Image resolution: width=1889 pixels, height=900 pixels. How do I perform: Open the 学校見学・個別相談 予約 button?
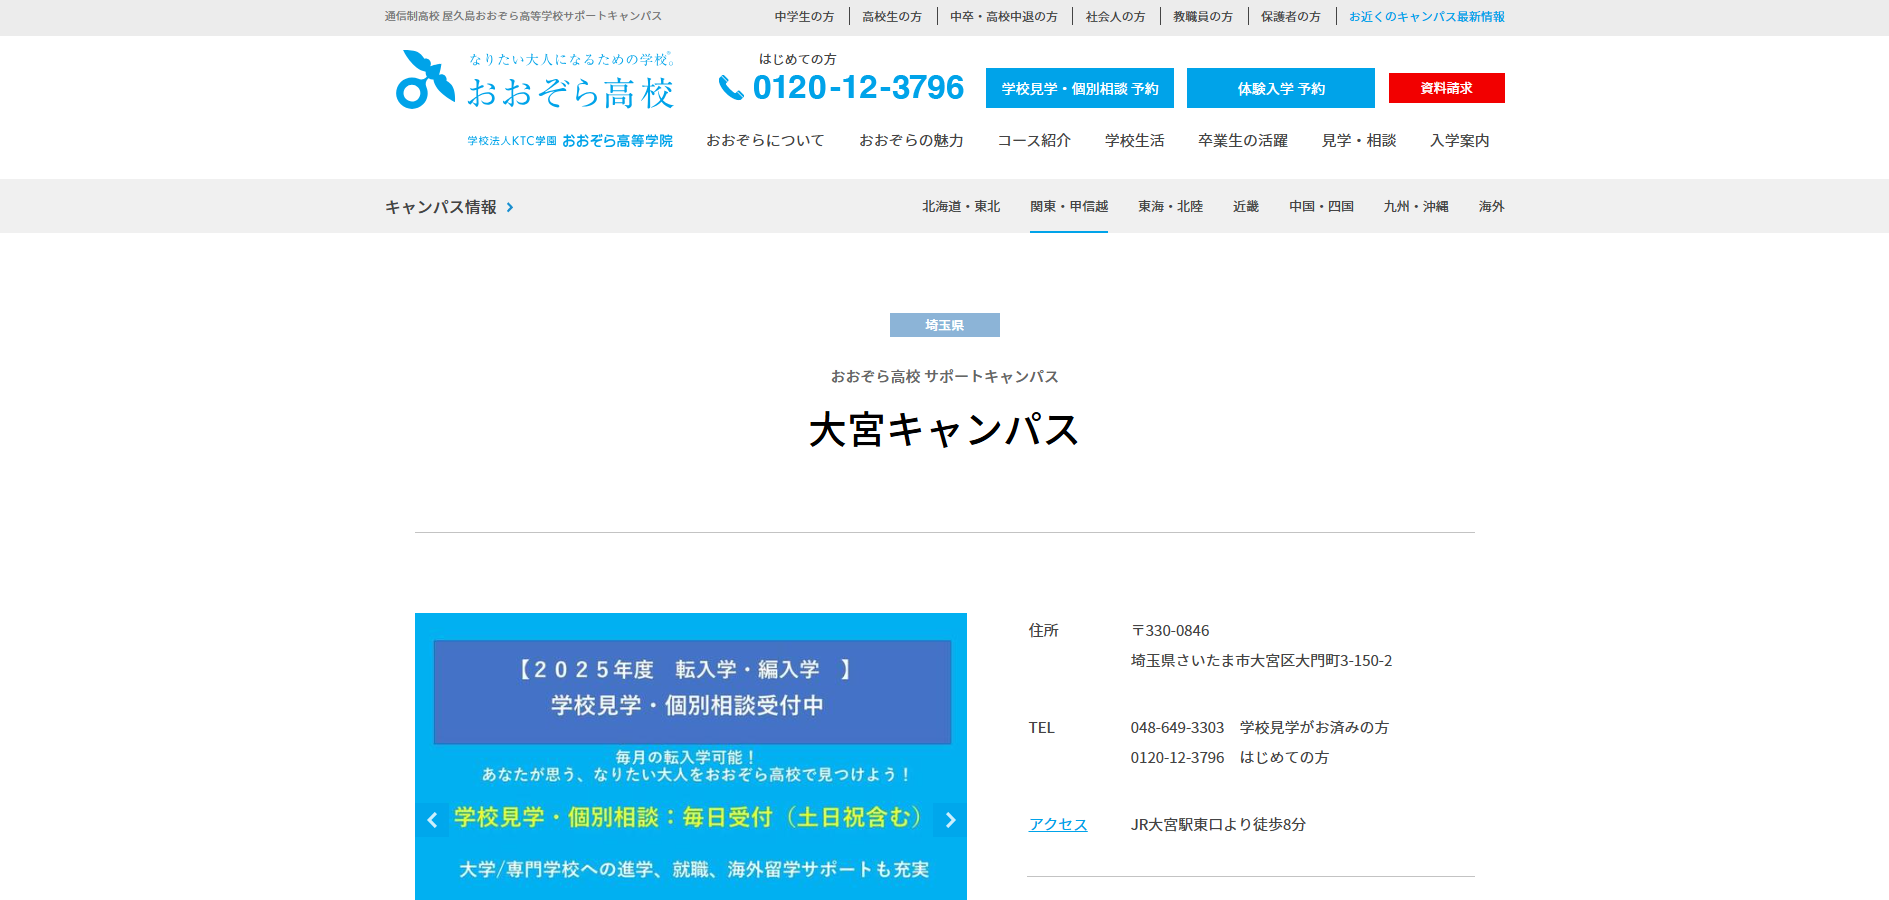[x=1079, y=88]
